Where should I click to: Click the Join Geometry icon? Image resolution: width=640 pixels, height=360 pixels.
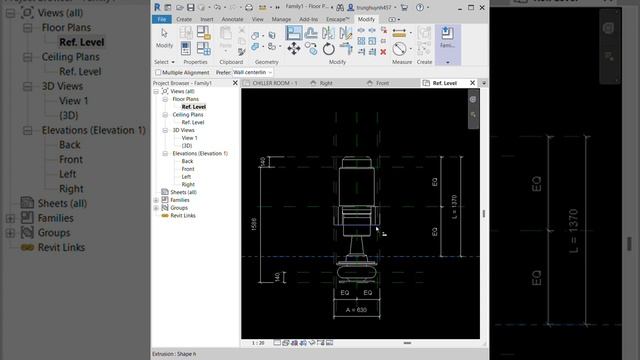click(x=255, y=47)
